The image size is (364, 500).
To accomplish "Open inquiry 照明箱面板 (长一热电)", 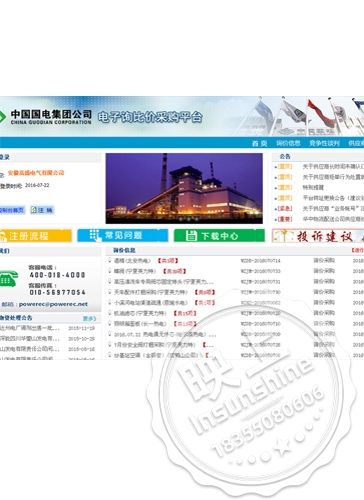I will point(140,324).
